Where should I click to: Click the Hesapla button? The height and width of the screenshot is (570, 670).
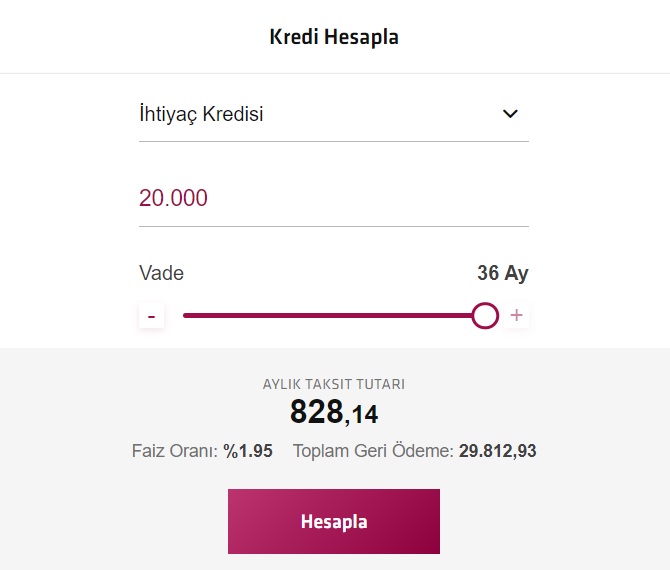334,521
